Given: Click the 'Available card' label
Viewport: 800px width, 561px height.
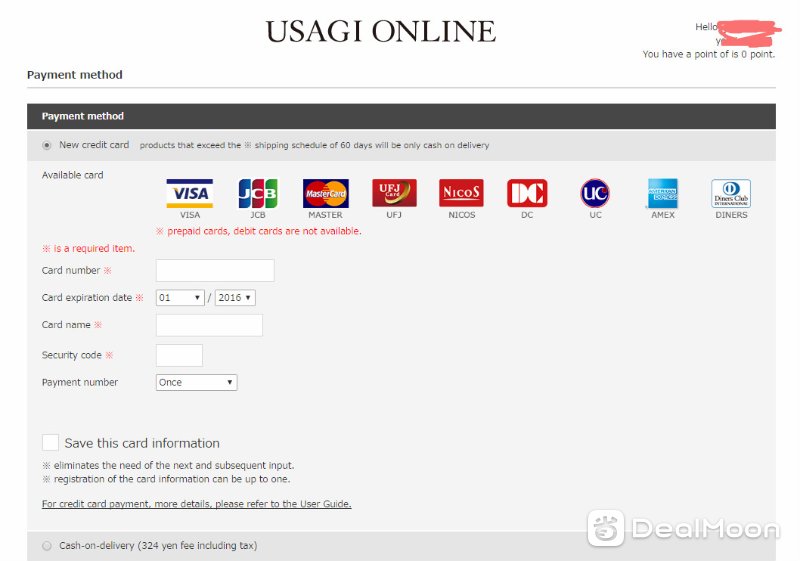Looking at the screenshot, I should click(x=72, y=175).
